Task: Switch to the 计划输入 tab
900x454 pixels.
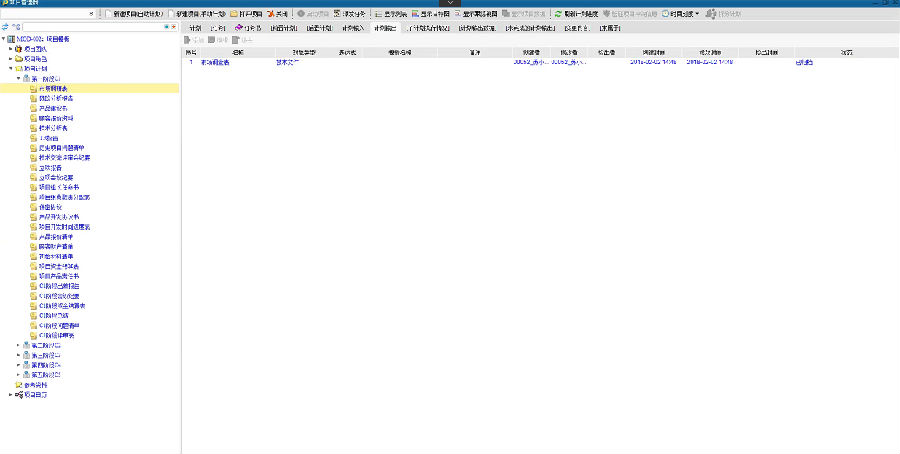Action: (353, 28)
